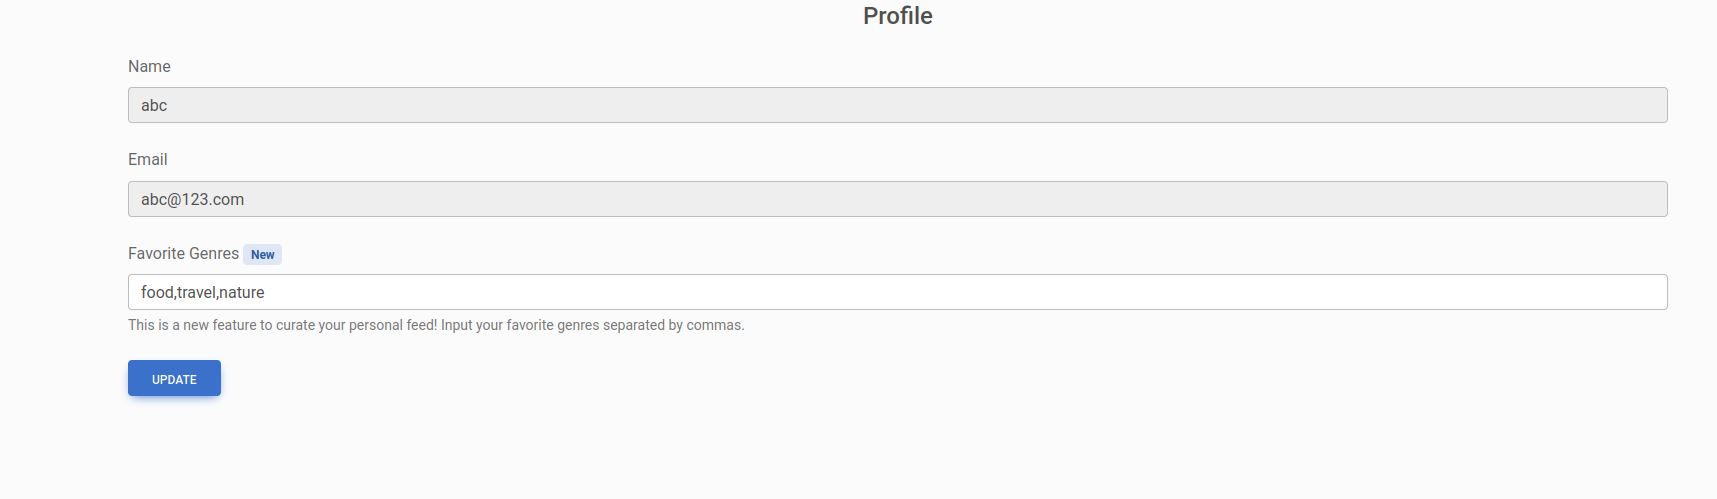The width and height of the screenshot is (1717, 499).
Task: Click the words separated by commas in hint
Action: click(674, 325)
